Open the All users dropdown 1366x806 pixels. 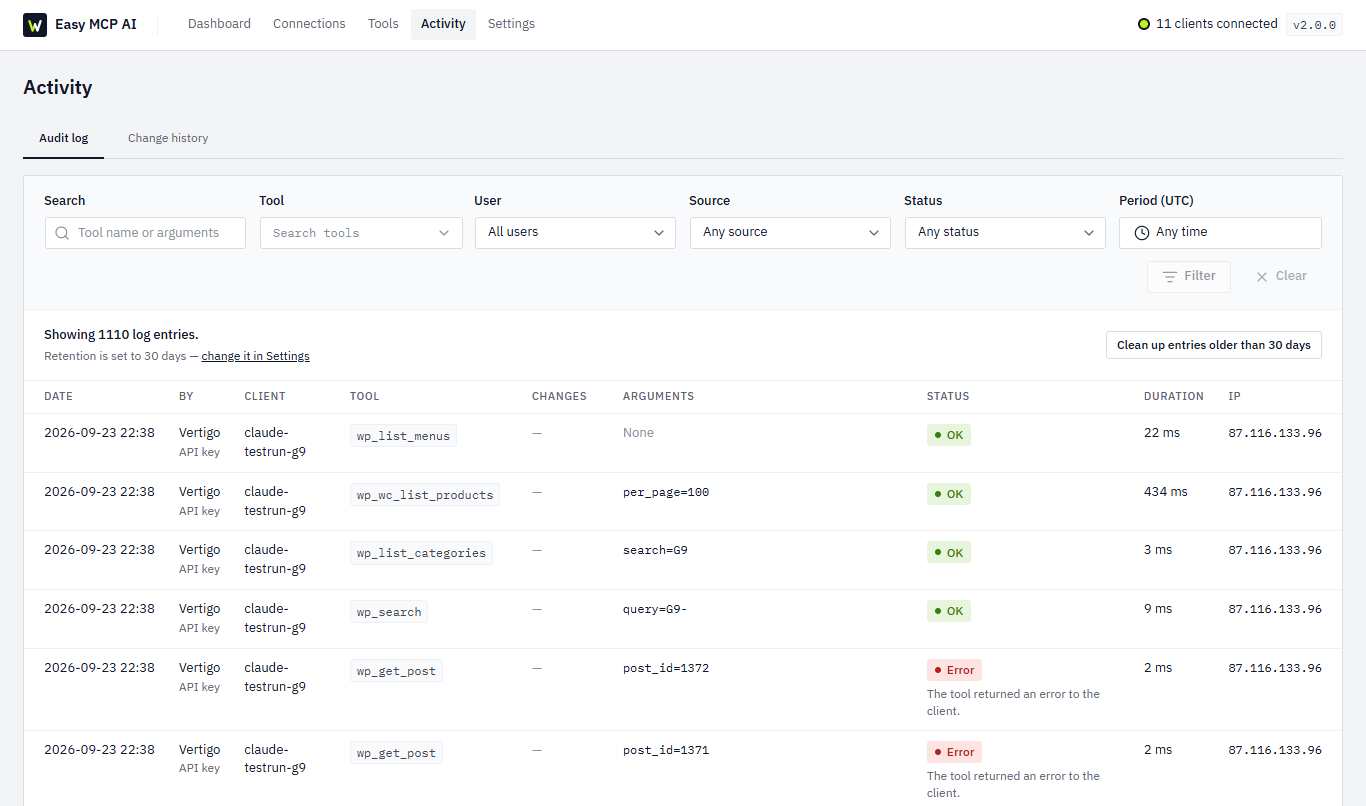(x=575, y=232)
